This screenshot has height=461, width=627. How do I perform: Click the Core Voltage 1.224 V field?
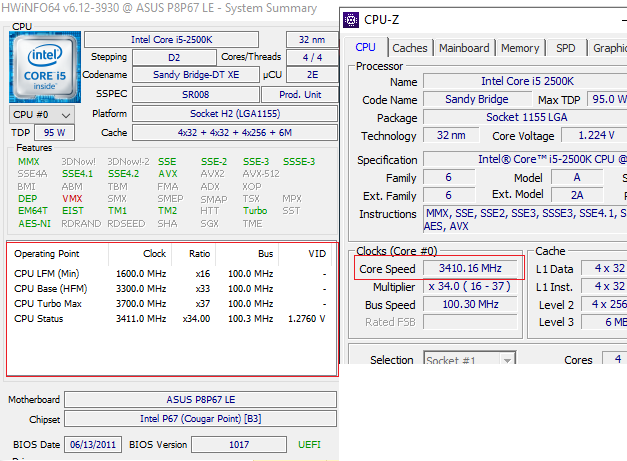594,136
